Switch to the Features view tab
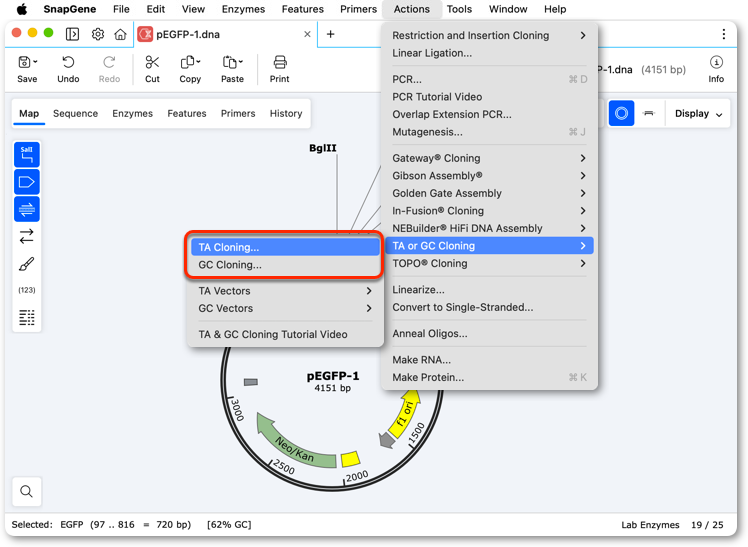This screenshot has width=748, height=547. click(x=187, y=114)
